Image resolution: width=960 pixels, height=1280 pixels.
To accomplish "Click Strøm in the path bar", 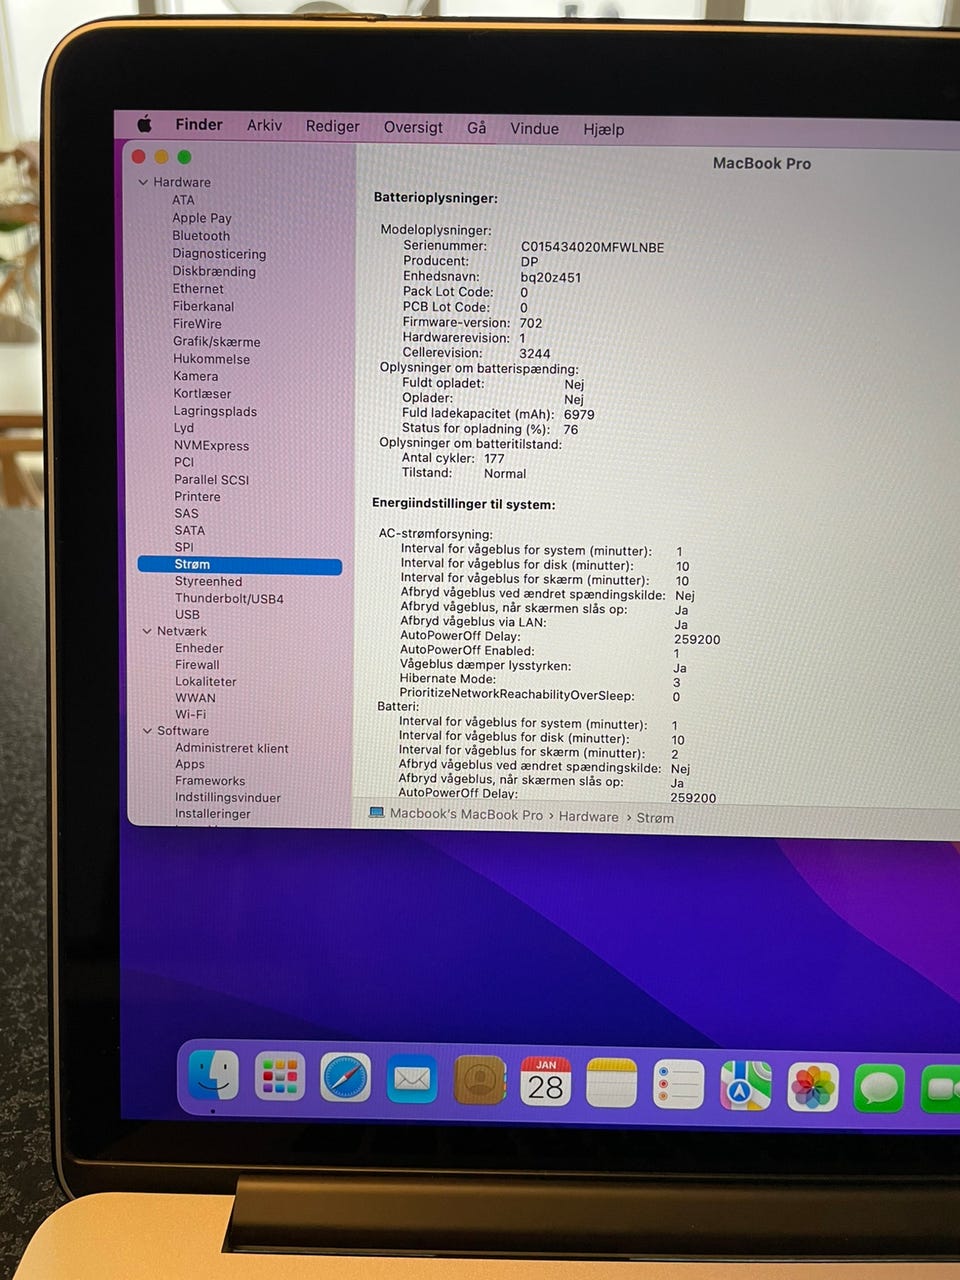I will pyautogui.click(x=655, y=817).
